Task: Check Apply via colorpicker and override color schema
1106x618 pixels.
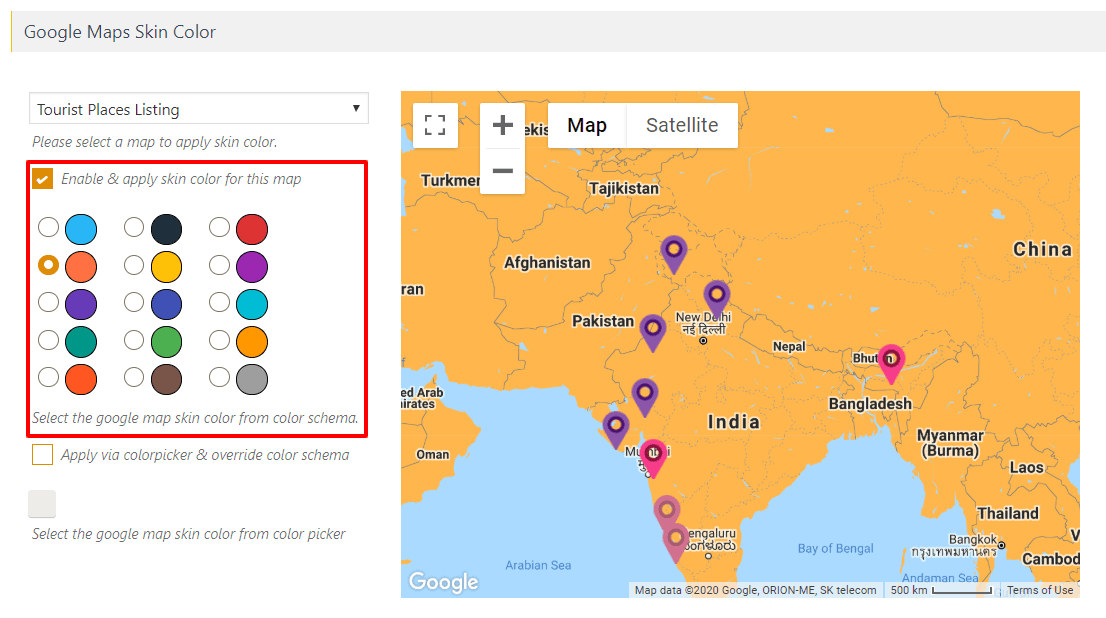Action: [x=41, y=454]
